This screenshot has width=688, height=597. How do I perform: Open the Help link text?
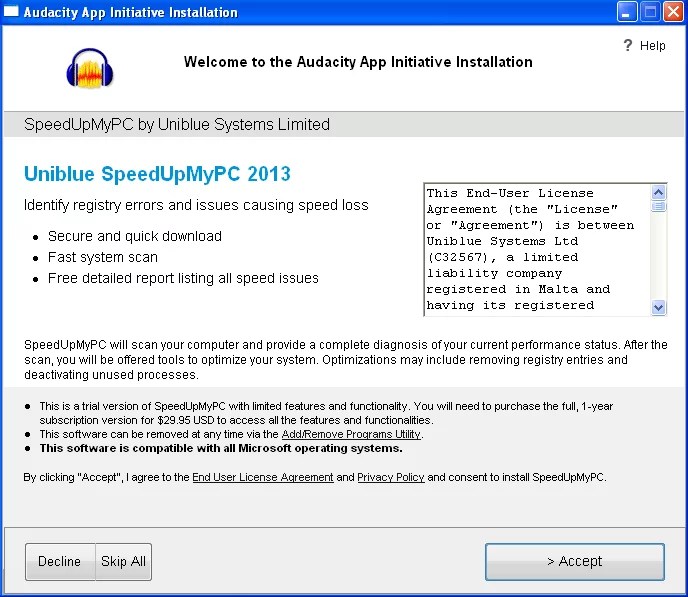point(652,46)
